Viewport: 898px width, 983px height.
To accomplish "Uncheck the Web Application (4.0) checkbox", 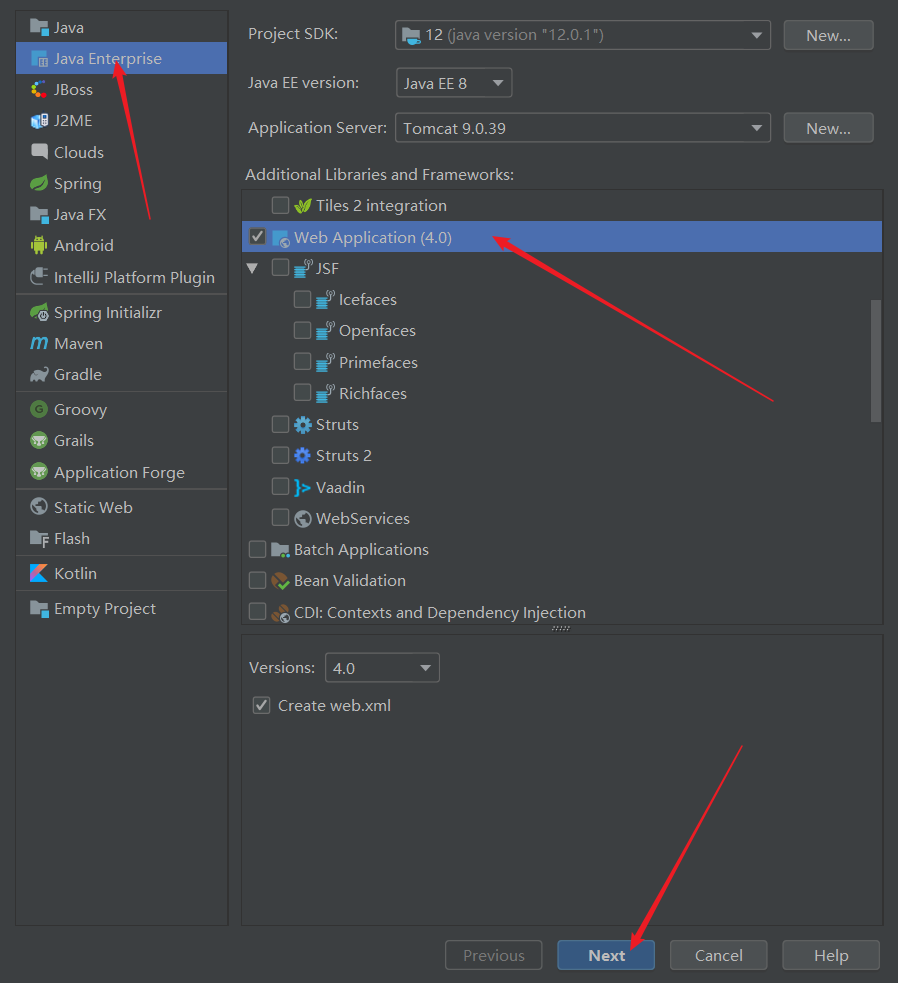I will [x=257, y=236].
